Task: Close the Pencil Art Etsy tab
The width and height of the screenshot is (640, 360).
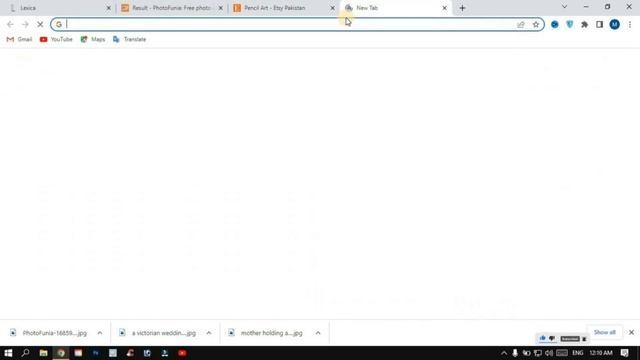Action: tap(332, 8)
